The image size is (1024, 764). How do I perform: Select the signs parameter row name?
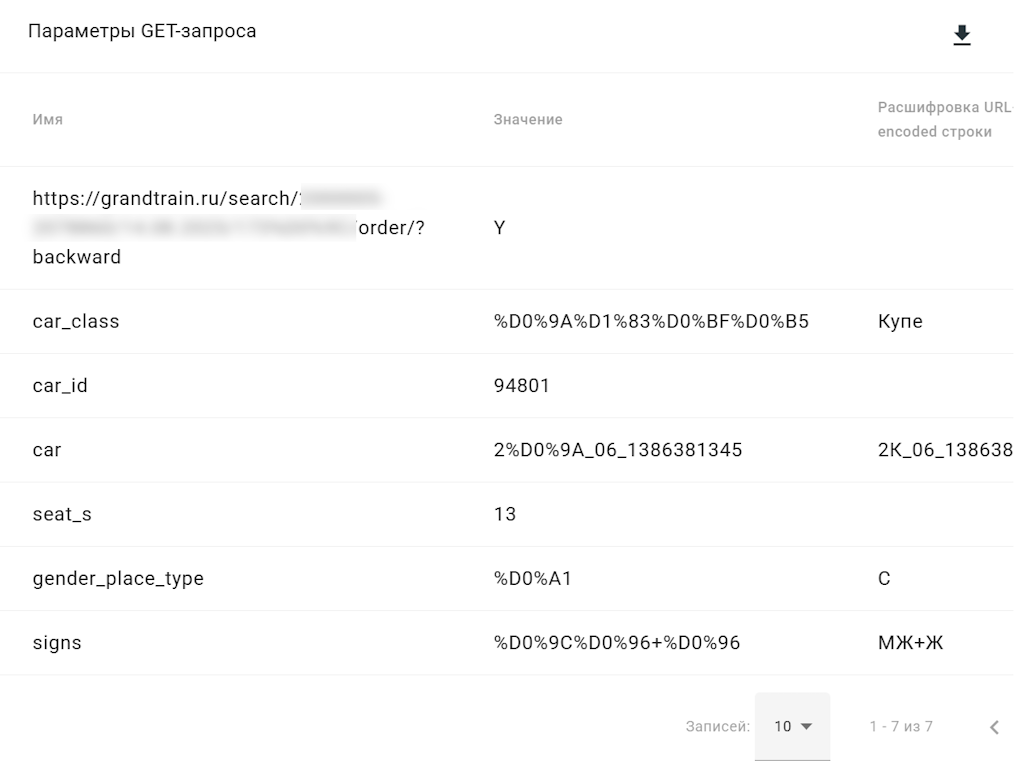(x=57, y=643)
